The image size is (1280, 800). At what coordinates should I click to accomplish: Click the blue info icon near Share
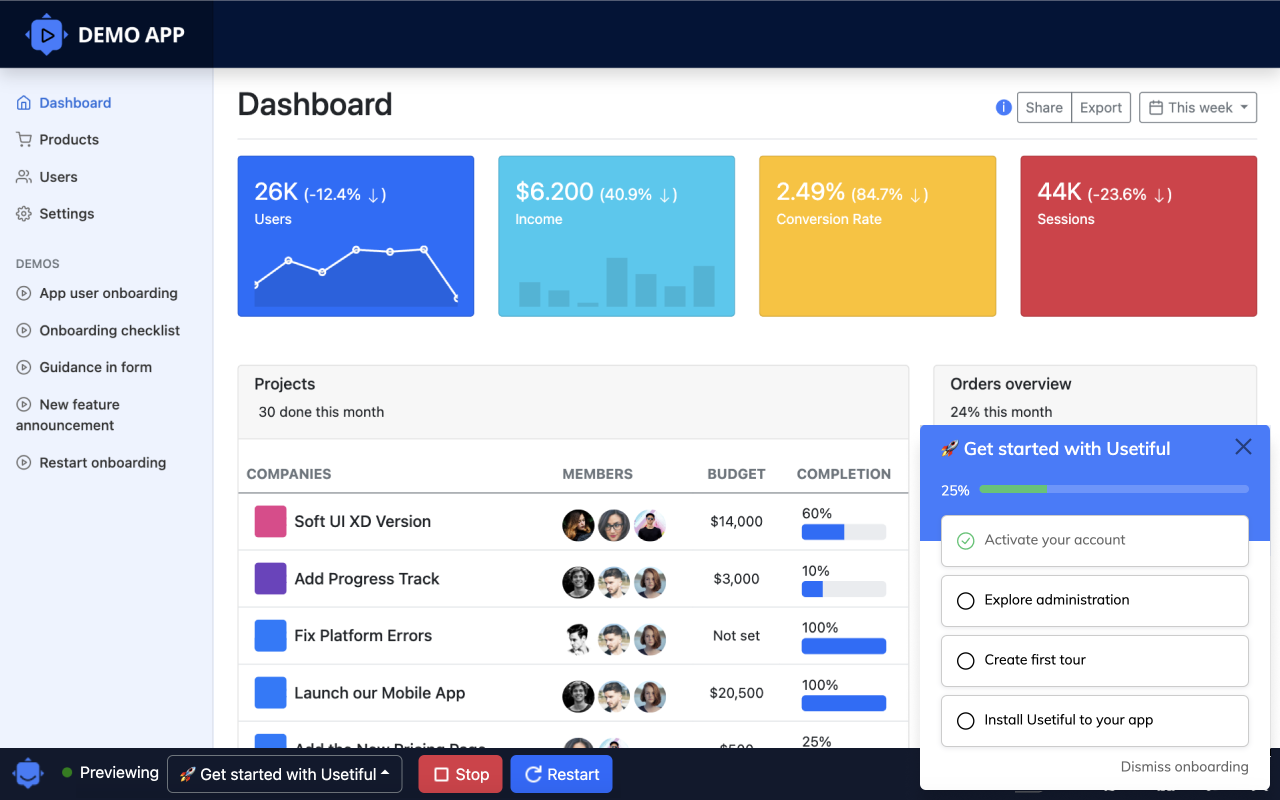click(1003, 107)
